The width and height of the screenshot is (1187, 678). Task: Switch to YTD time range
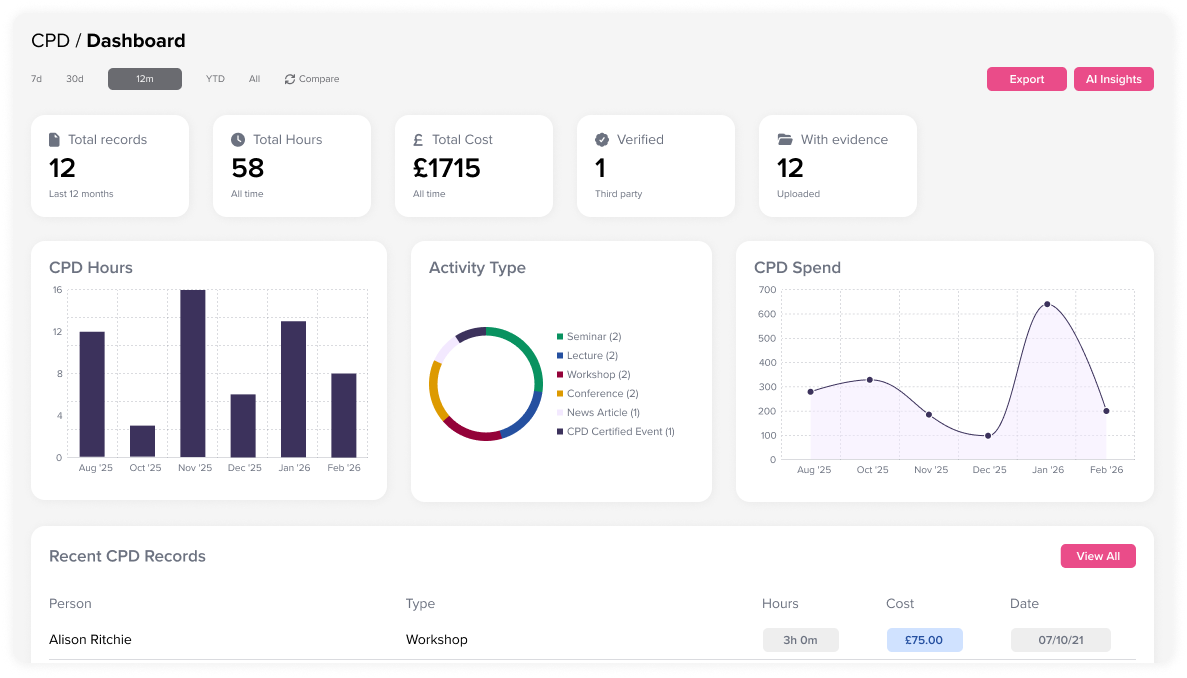[215, 79]
